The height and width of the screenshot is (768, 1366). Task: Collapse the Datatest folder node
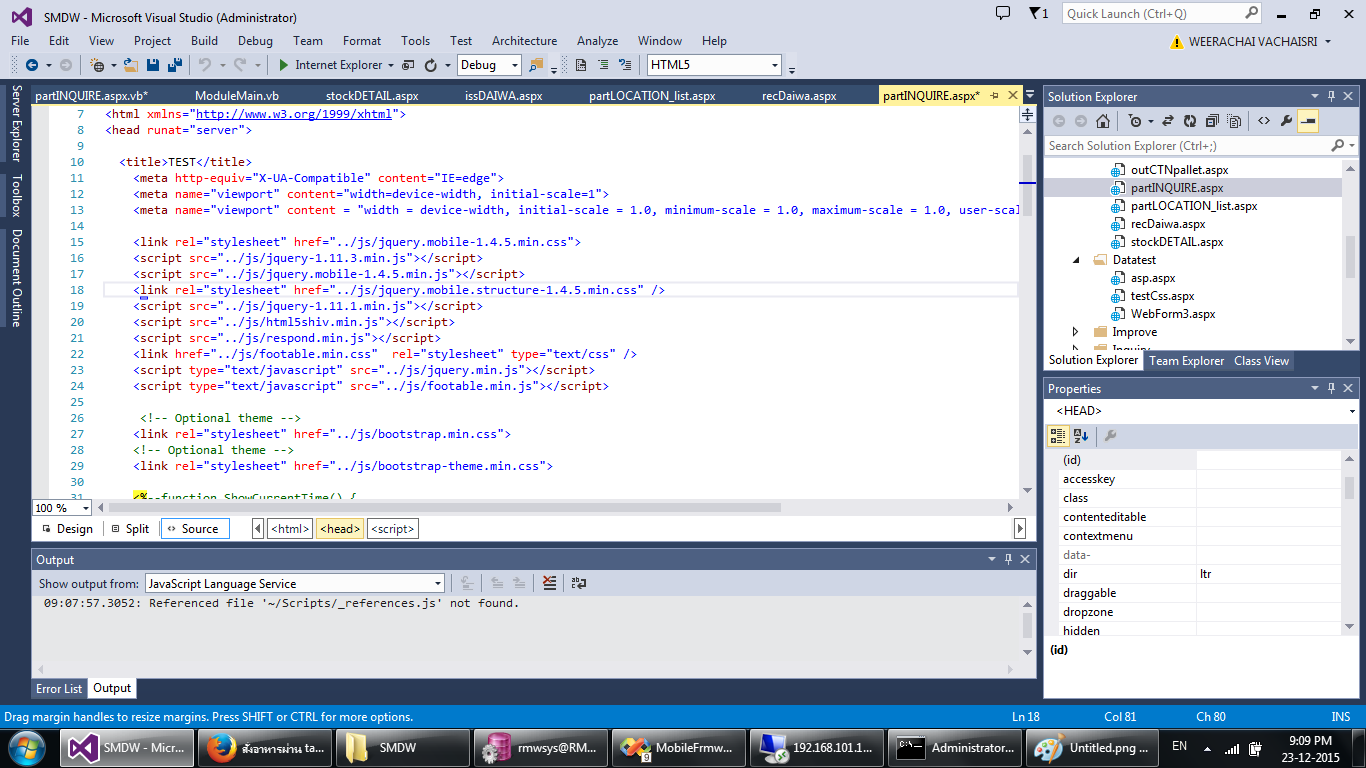tap(1076, 260)
